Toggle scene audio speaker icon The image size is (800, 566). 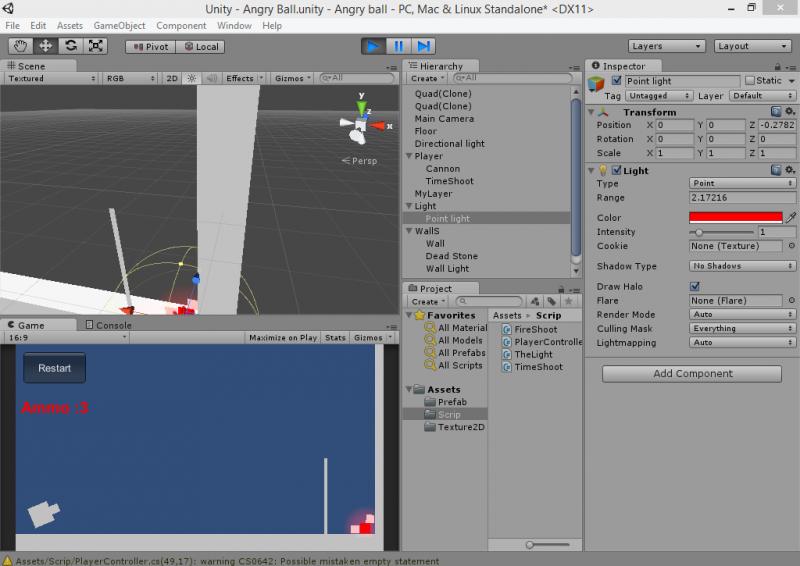(x=211, y=78)
